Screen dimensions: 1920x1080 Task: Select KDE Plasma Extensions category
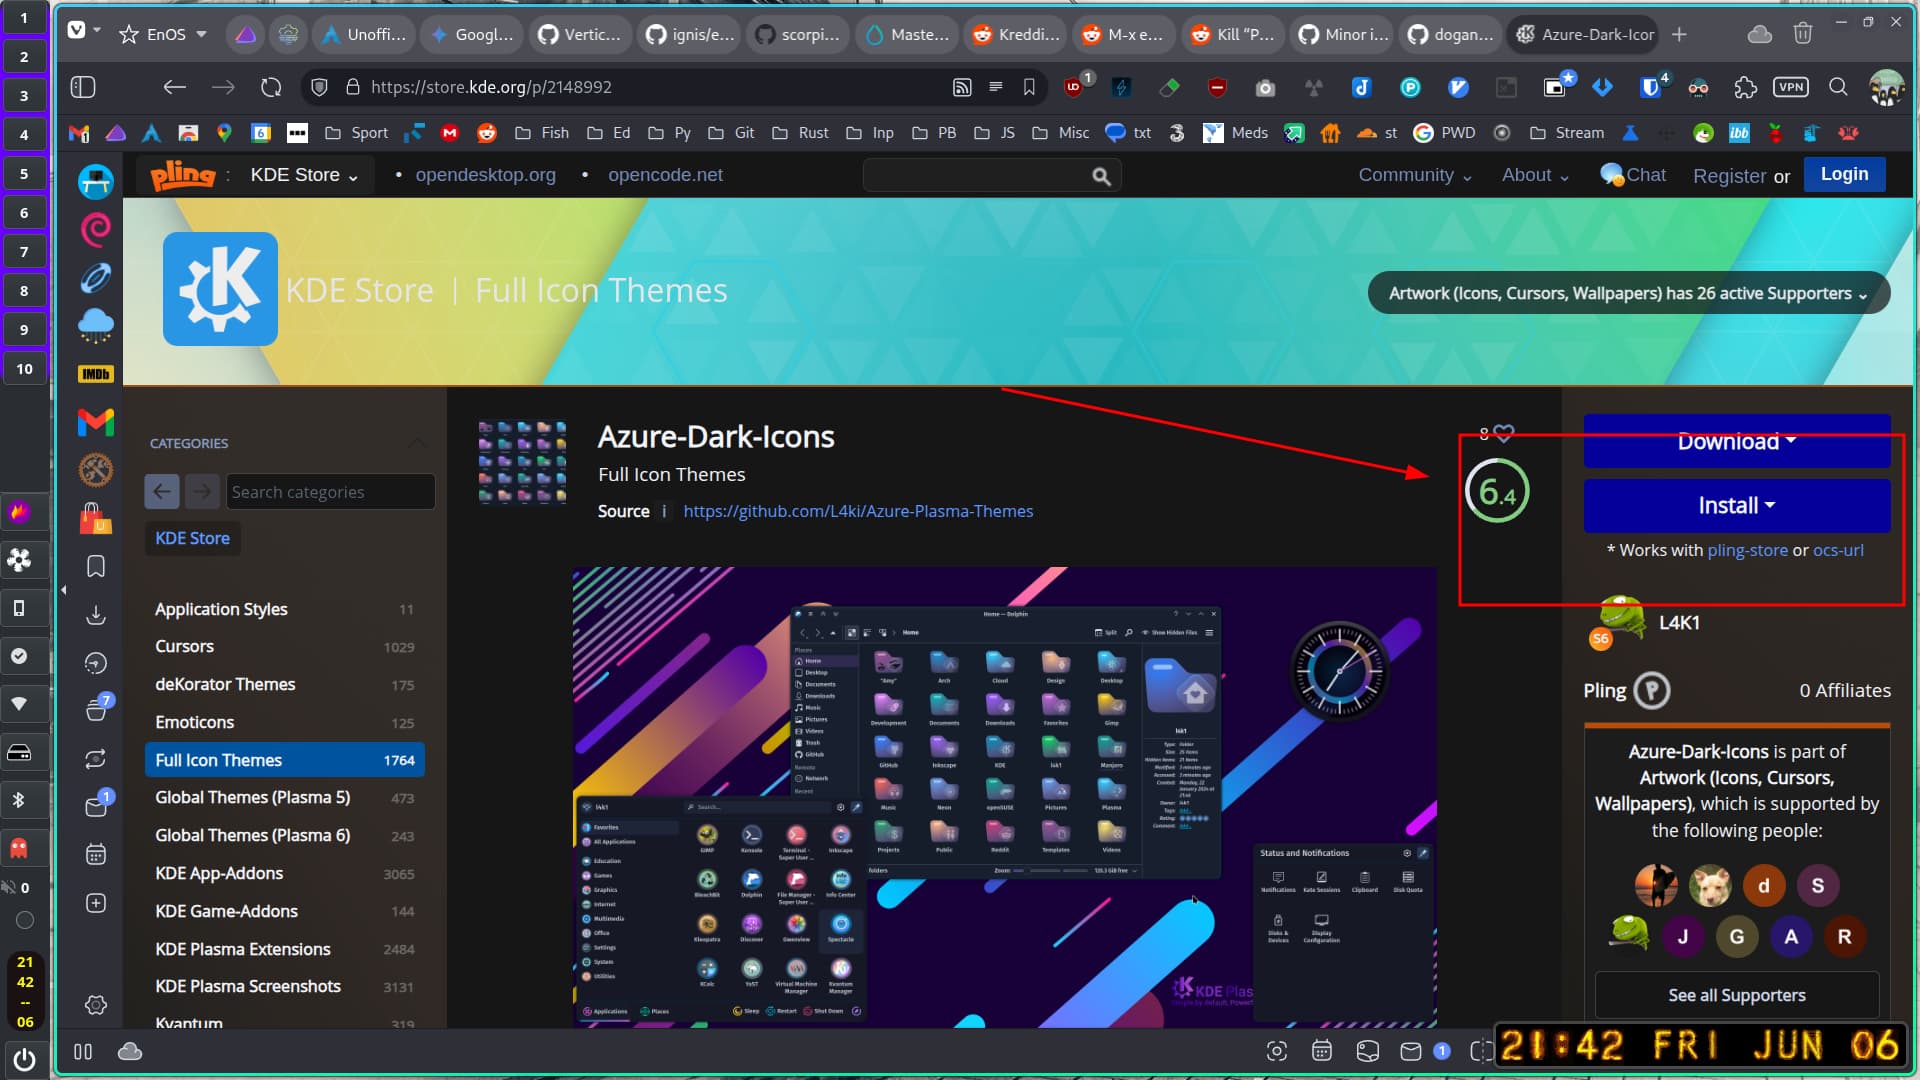(x=284, y=949)
